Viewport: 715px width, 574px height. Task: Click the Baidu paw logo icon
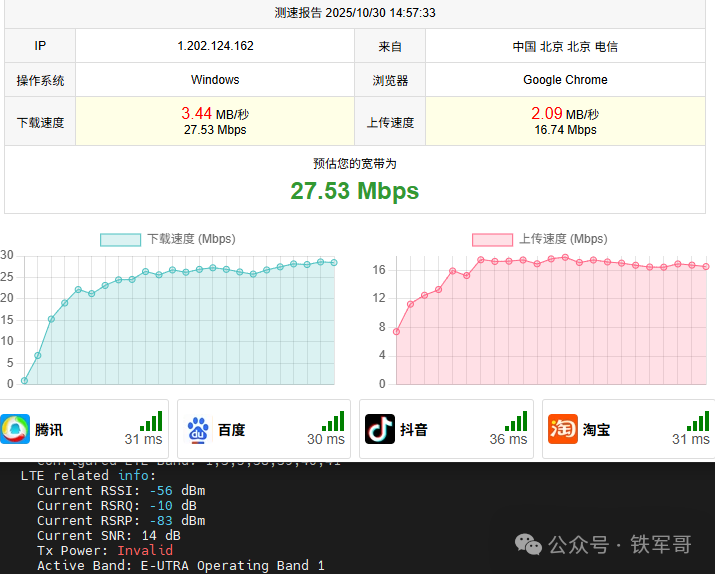(198, 429)
